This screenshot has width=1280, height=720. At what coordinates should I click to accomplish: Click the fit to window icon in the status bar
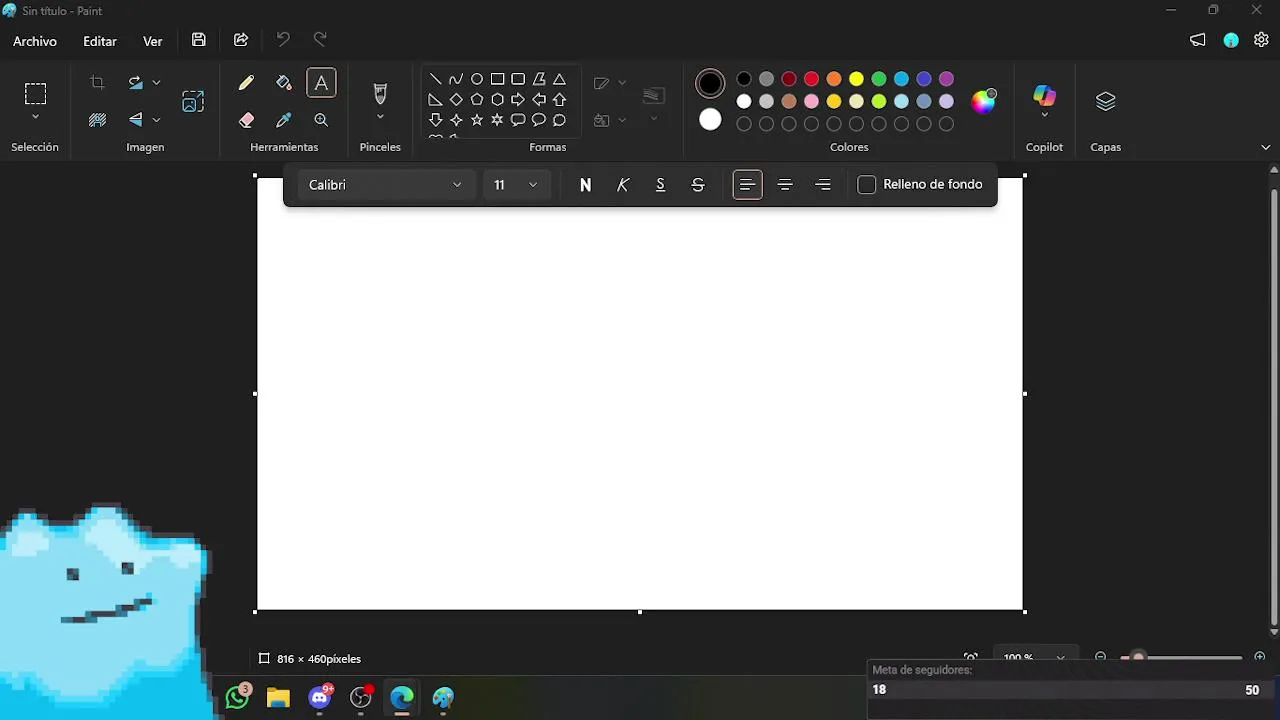click(x=970, y=658)
